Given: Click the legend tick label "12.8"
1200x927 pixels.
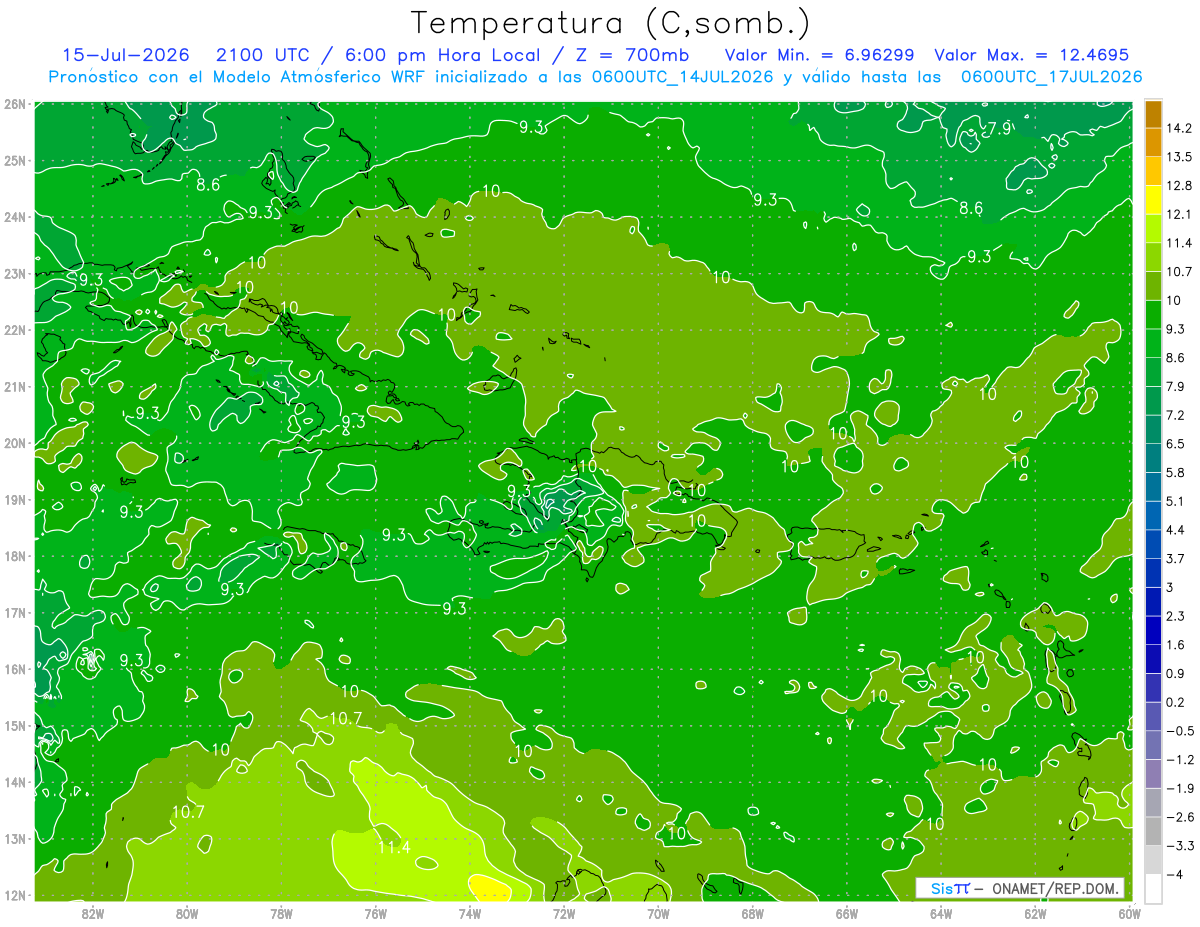Looking at the screenshot, I should (x=1178, y=185).
